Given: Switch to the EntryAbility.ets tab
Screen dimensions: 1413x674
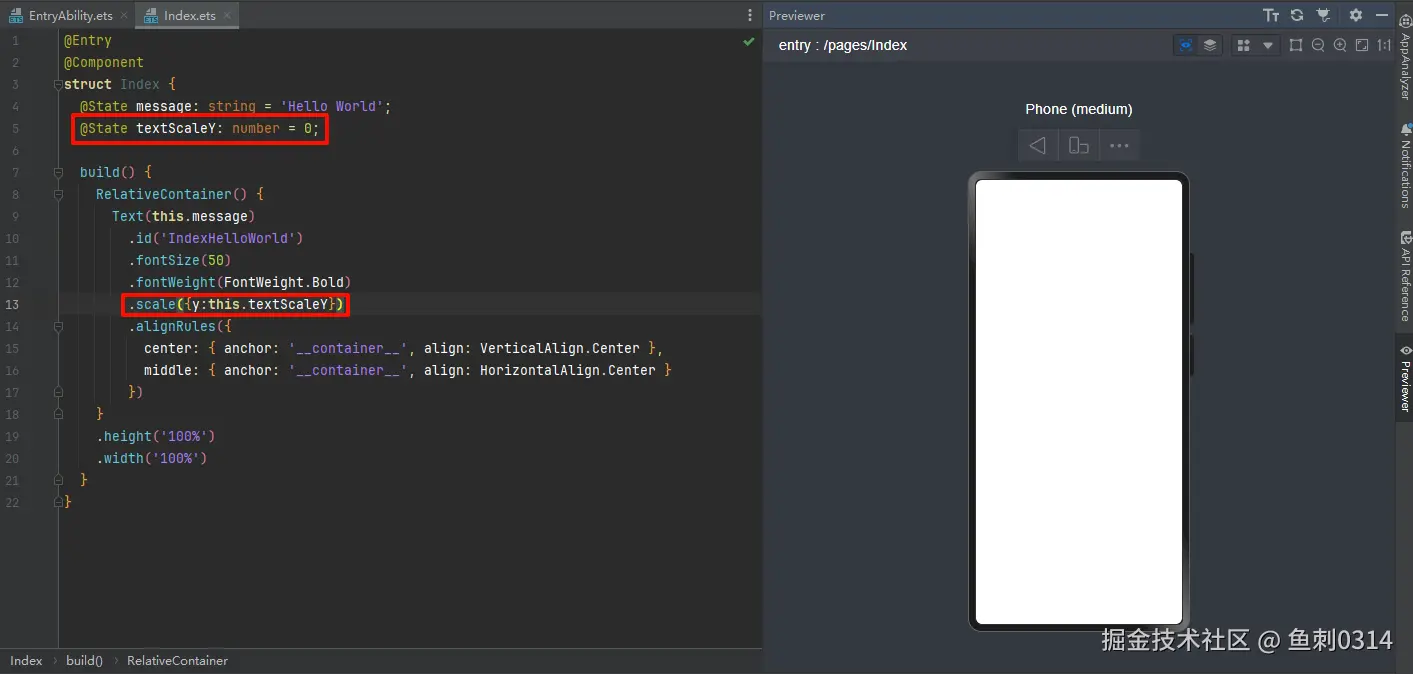Looking at the screenshot, I should pyautogui.click(x=70, y=16).
